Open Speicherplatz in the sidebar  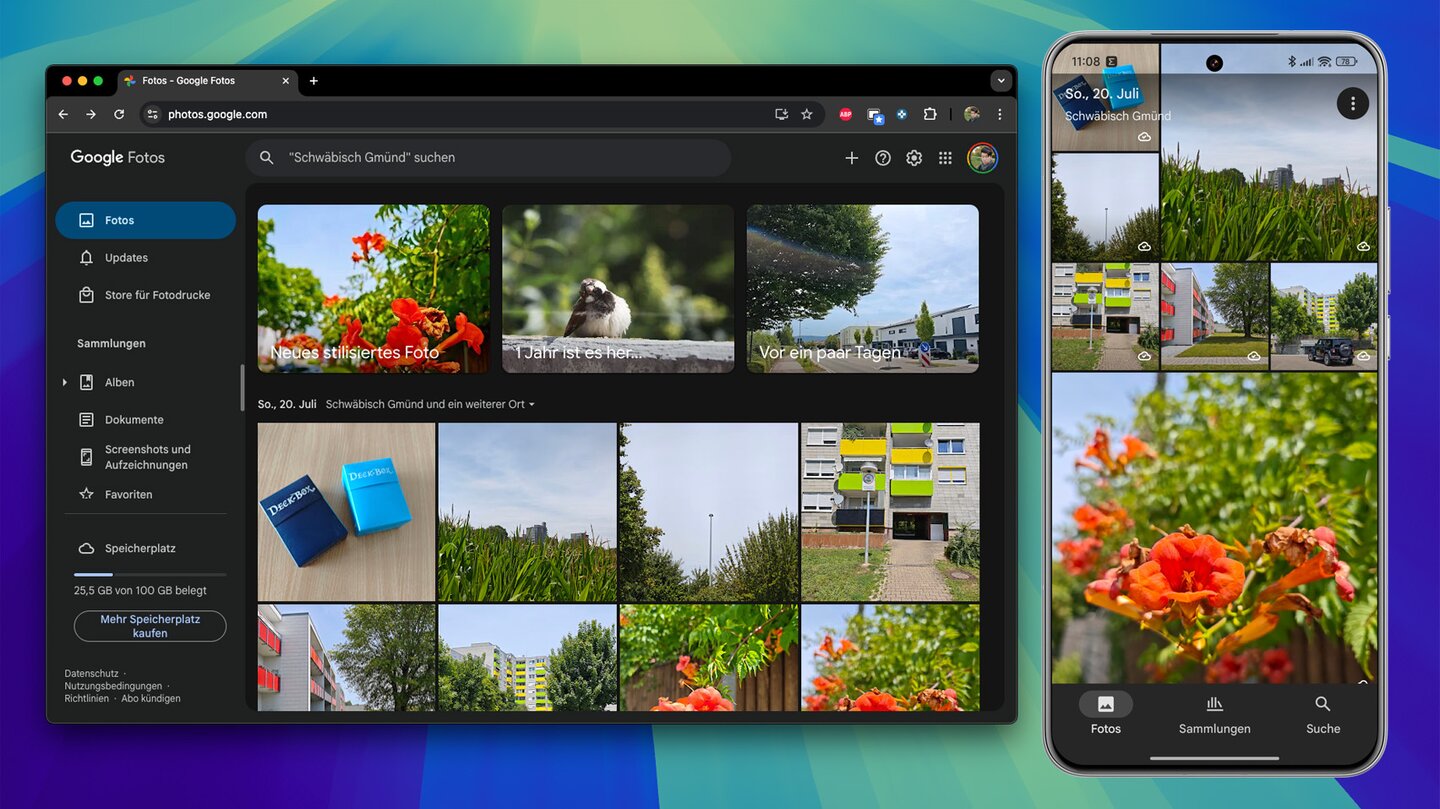(145, 548)
